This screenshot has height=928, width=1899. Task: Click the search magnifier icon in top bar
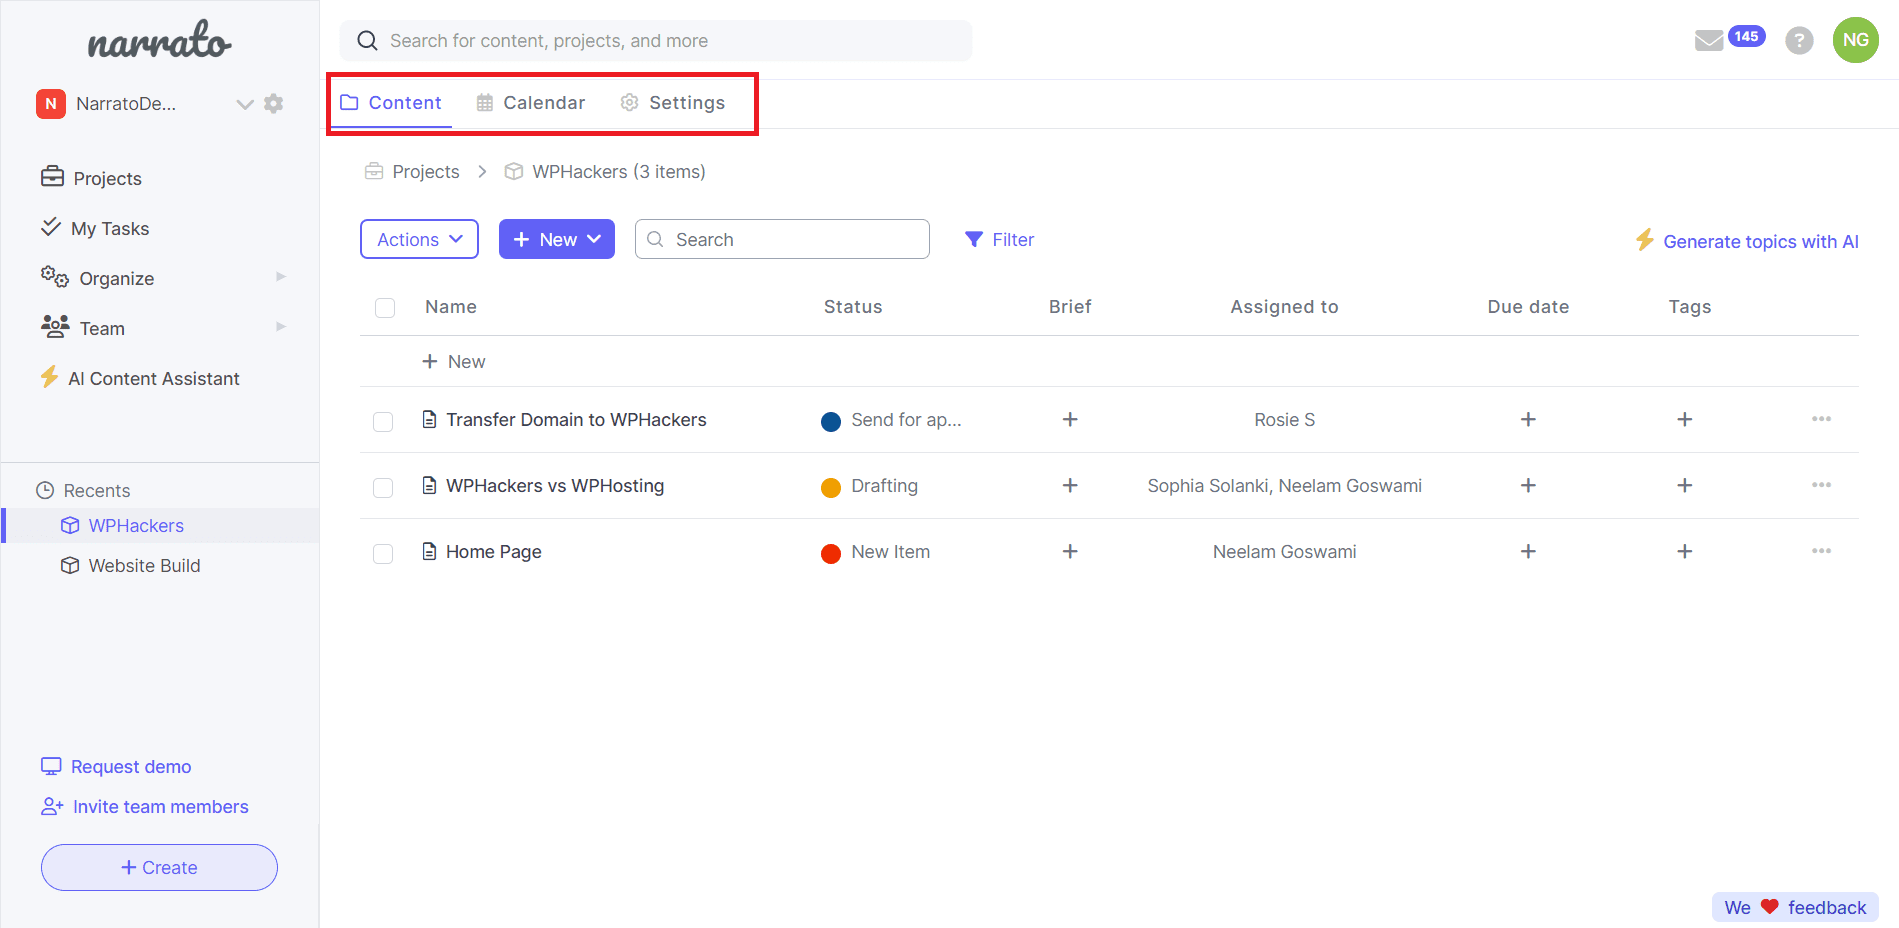[367, 41]
